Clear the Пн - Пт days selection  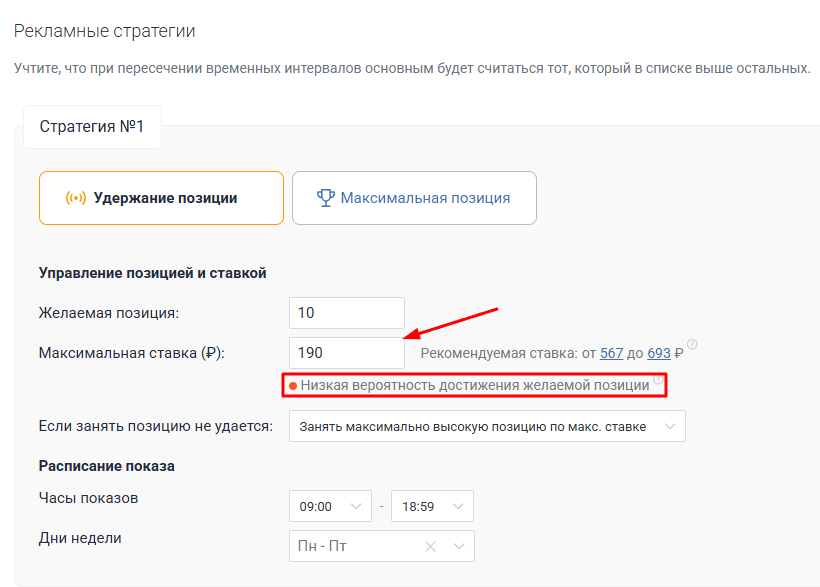coord(430,547)
